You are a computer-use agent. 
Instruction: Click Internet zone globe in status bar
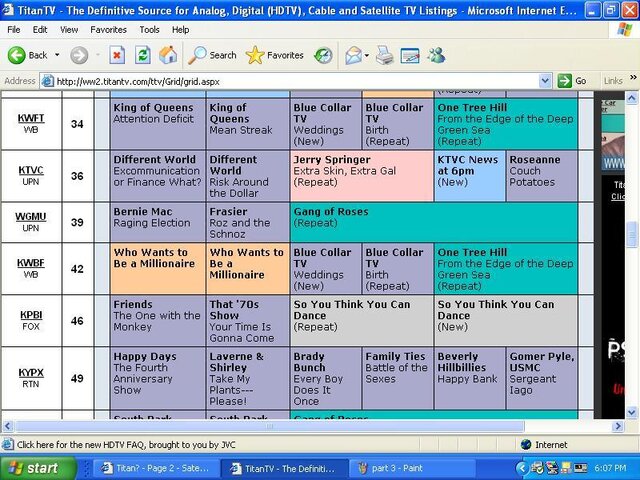tap(526, 444)
